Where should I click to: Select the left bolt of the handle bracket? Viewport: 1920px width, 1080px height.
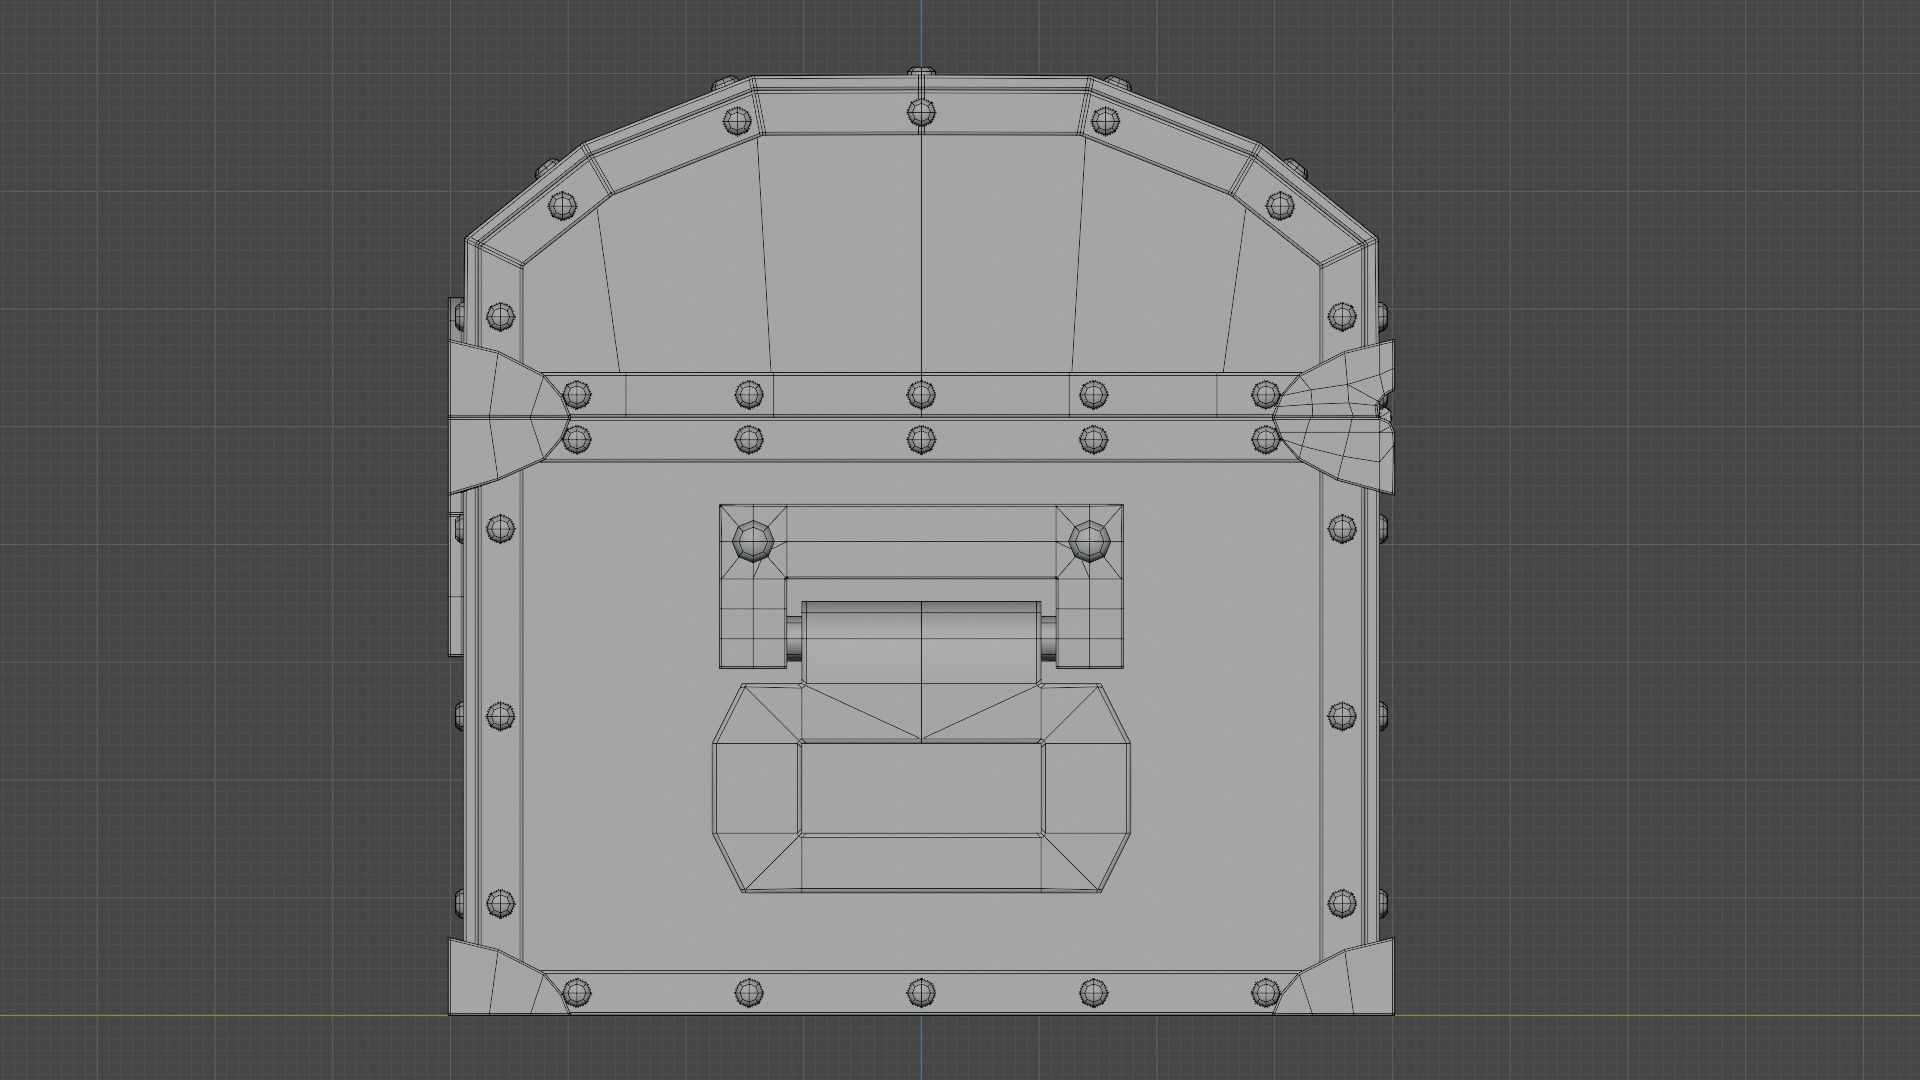[x=752, y=542]
